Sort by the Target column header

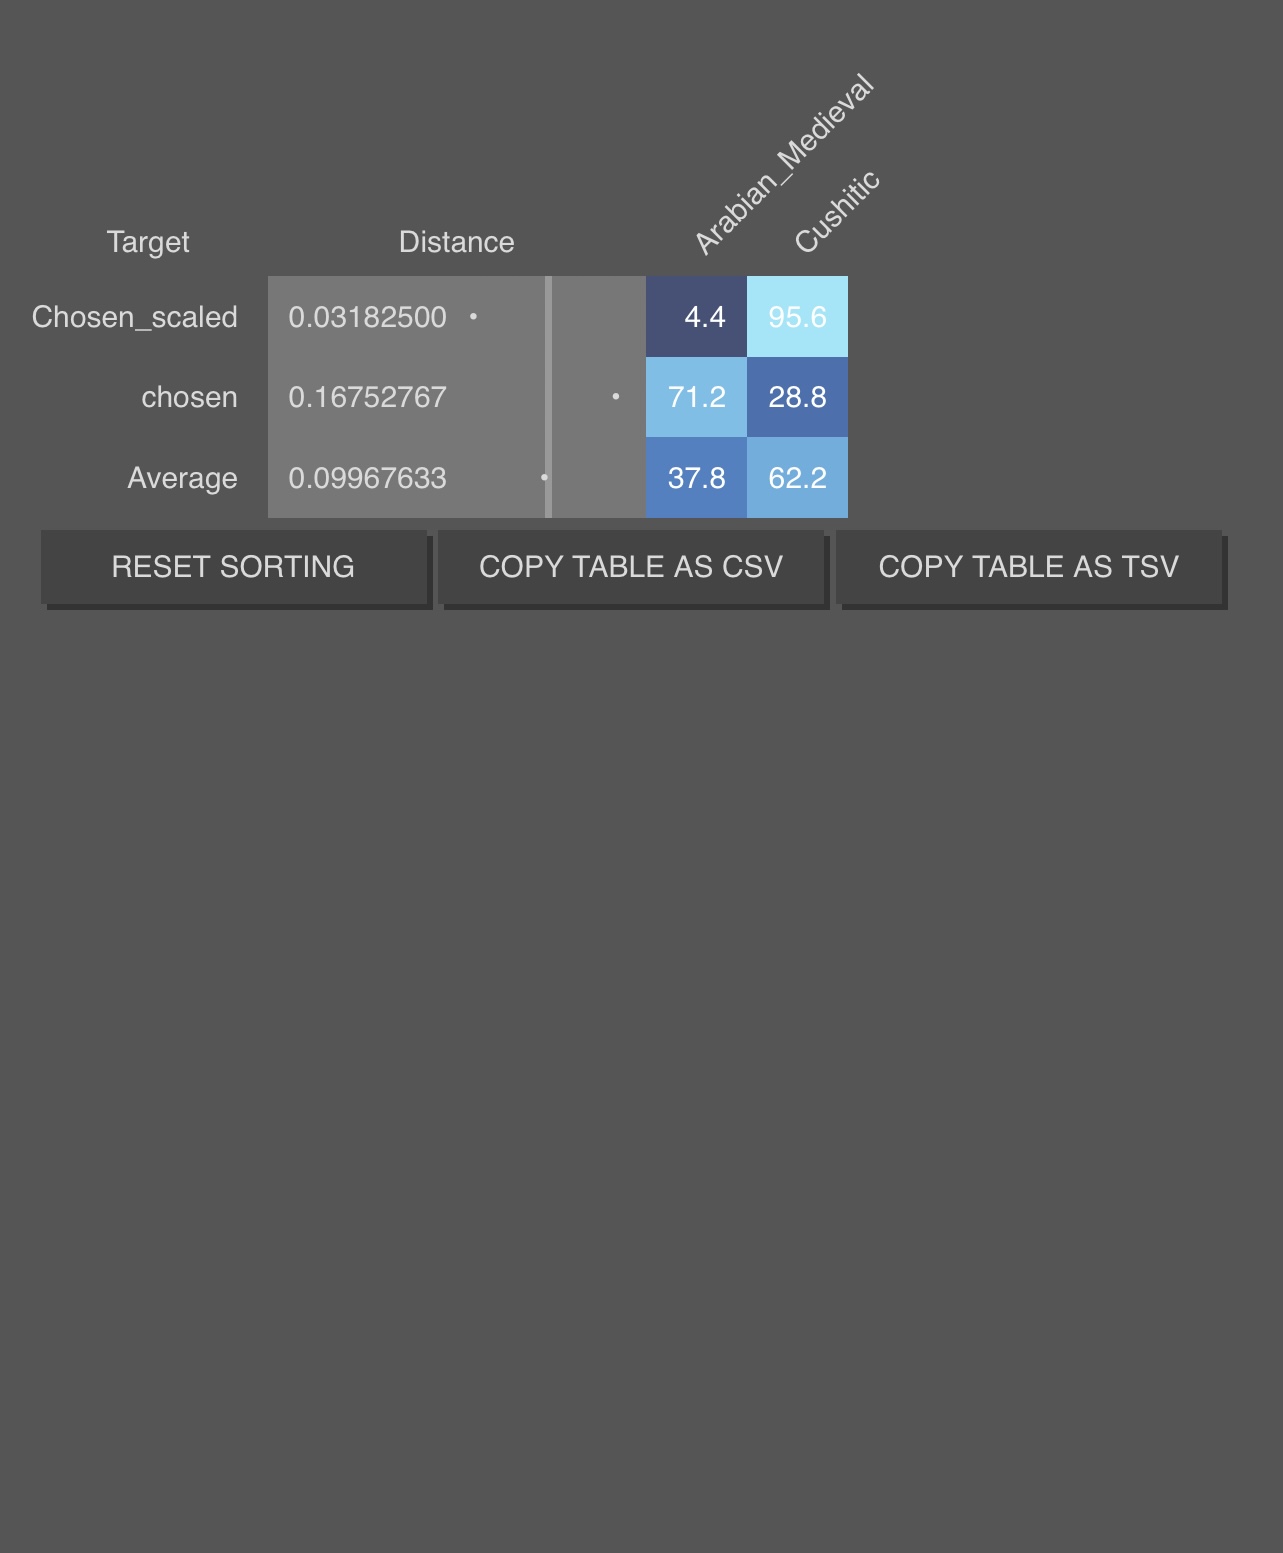click(148, 242)
